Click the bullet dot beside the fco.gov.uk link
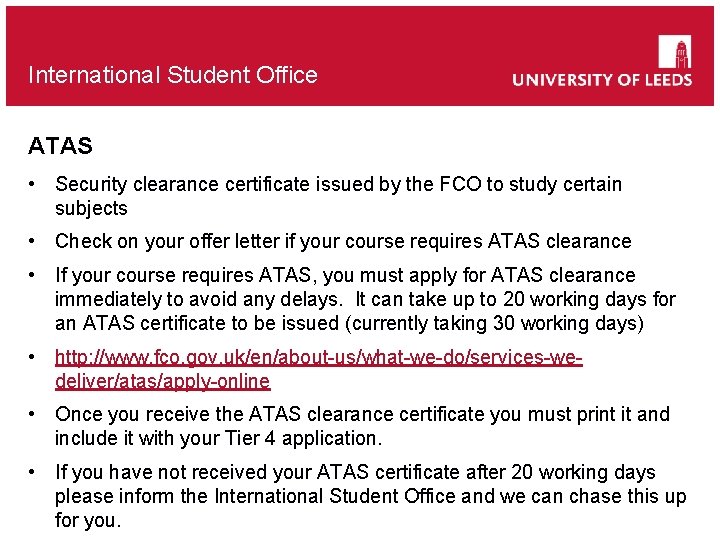The image size is (720, 540). point(34,357)
